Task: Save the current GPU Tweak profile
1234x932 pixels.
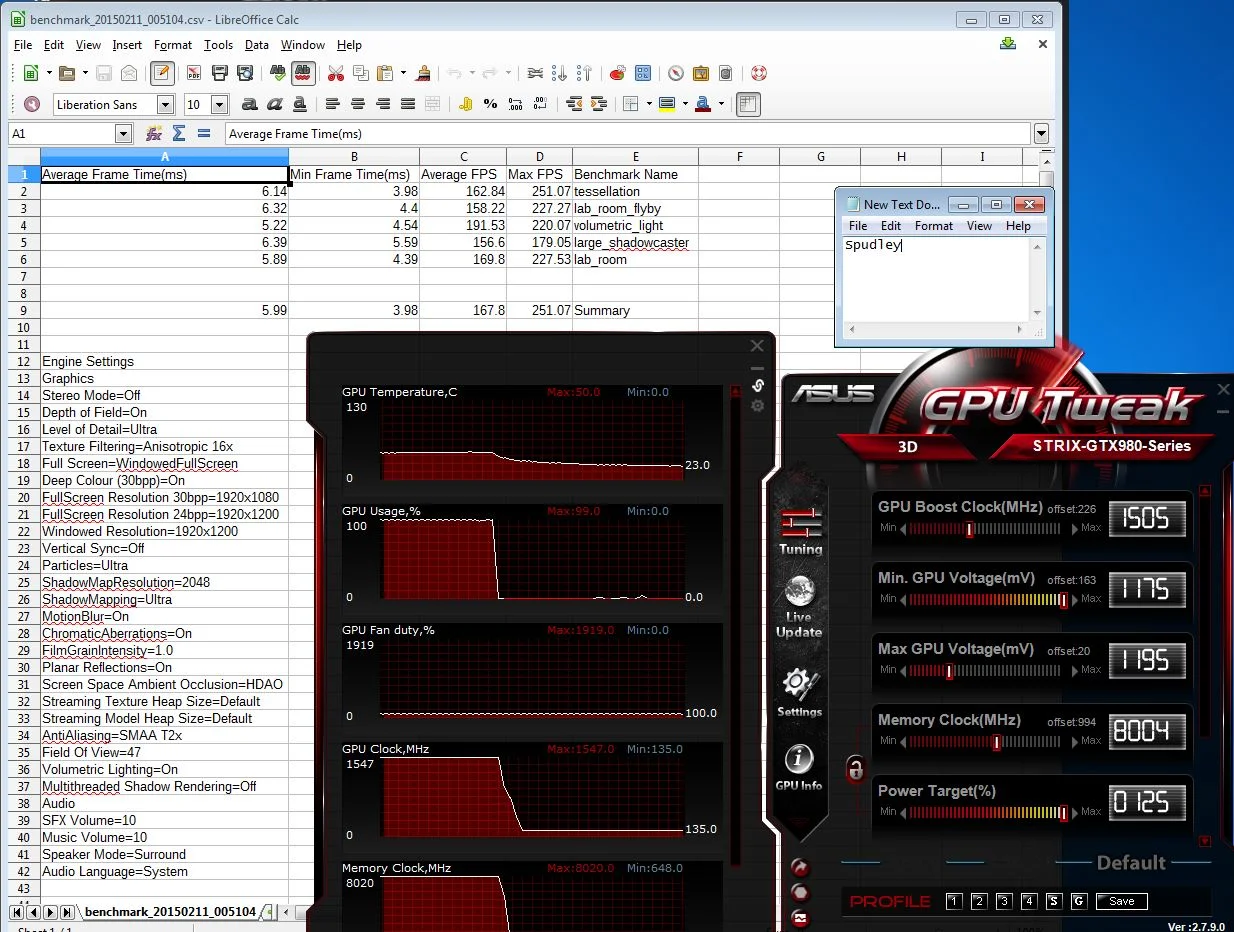Action: (x=1121, y=901)
